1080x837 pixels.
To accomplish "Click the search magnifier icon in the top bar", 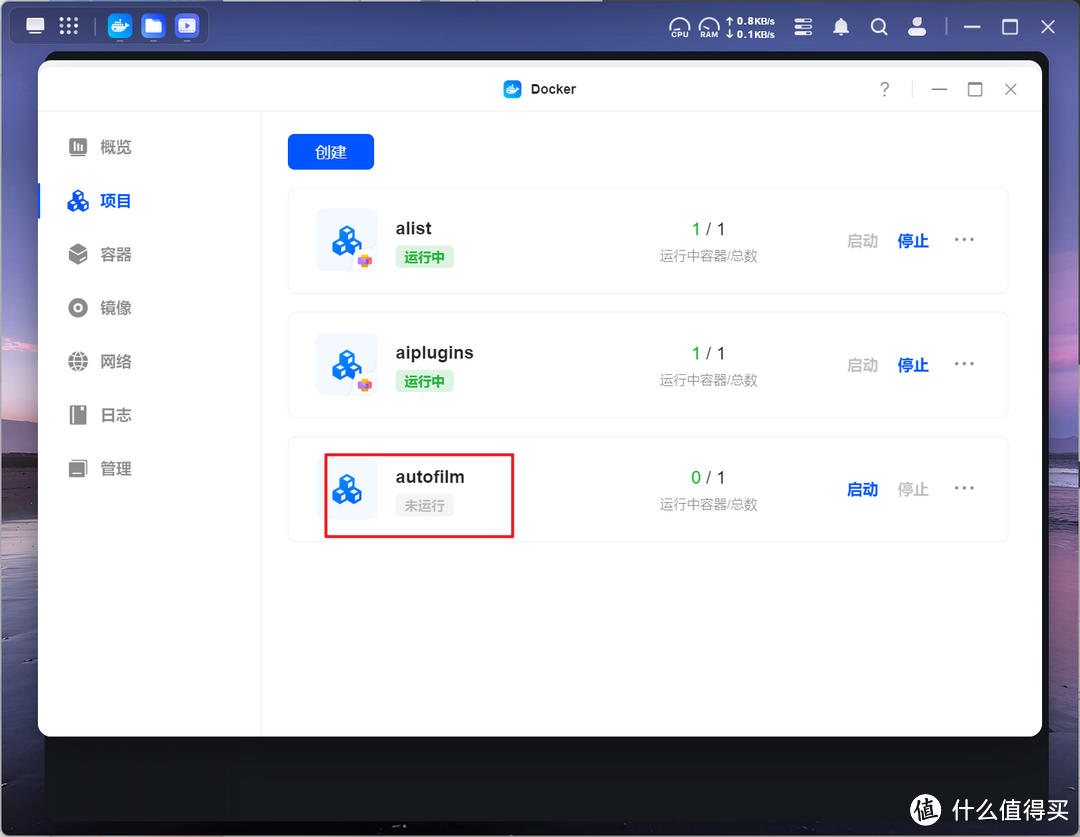I will (879, 26).
